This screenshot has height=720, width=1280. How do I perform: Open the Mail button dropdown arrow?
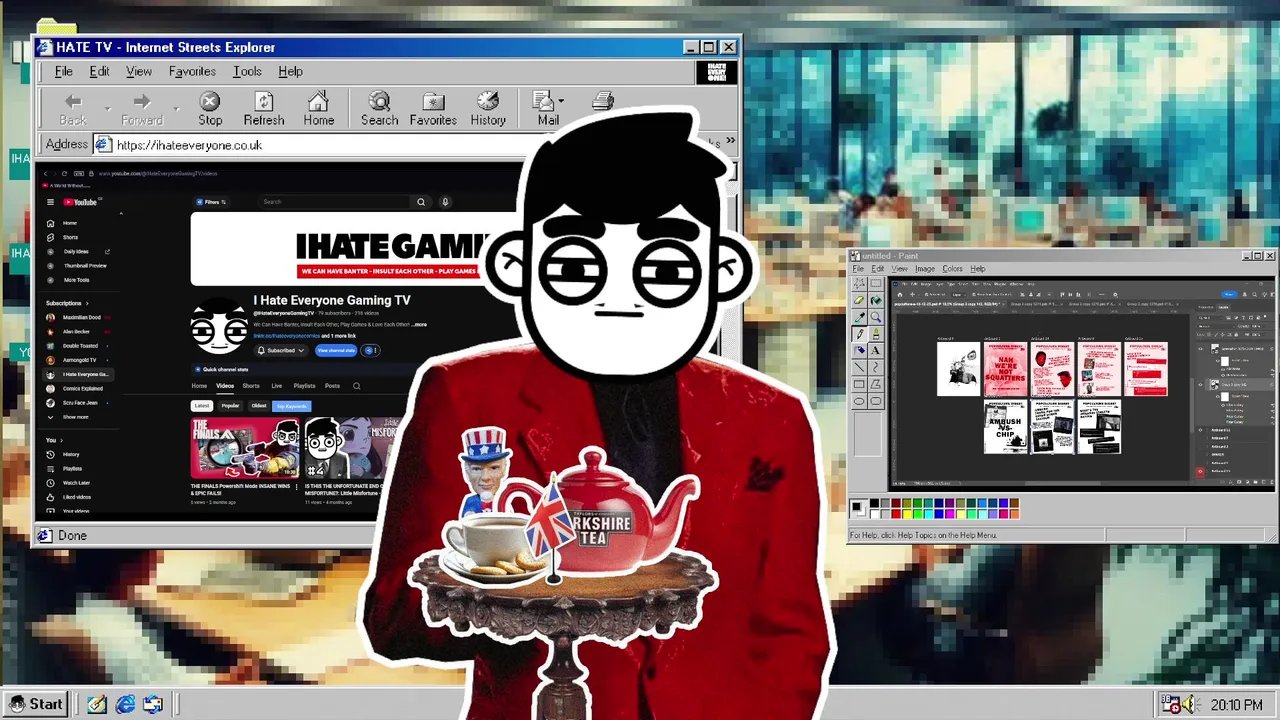pos(561,101)
